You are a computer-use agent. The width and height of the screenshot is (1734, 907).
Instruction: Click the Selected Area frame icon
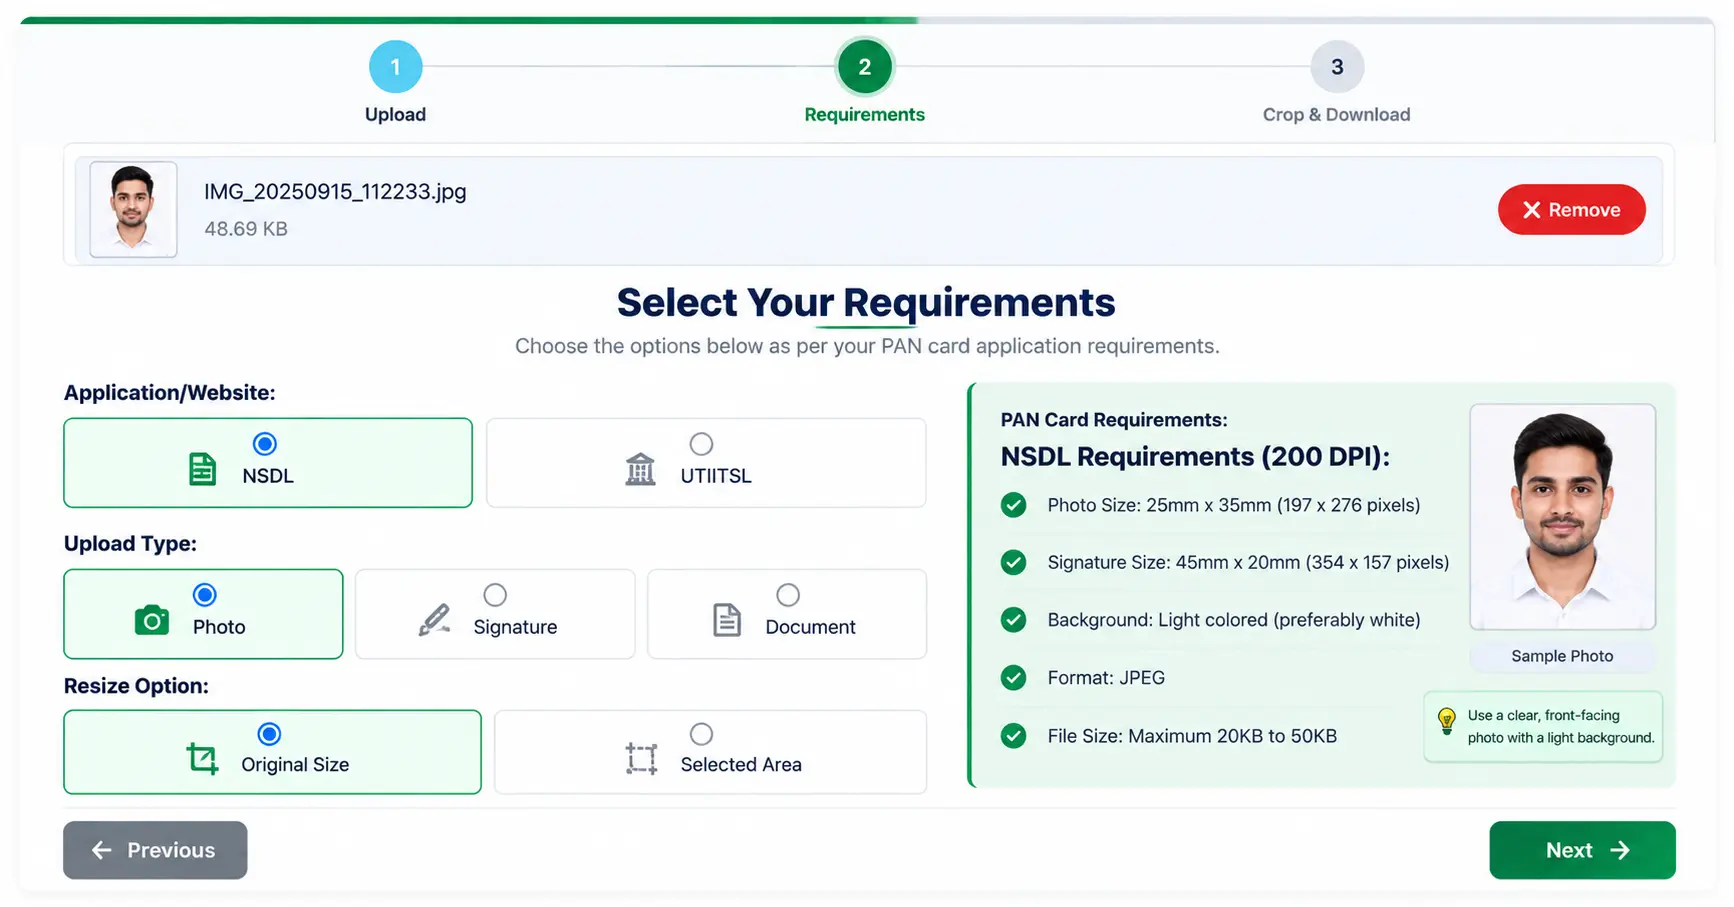(641, 759)
